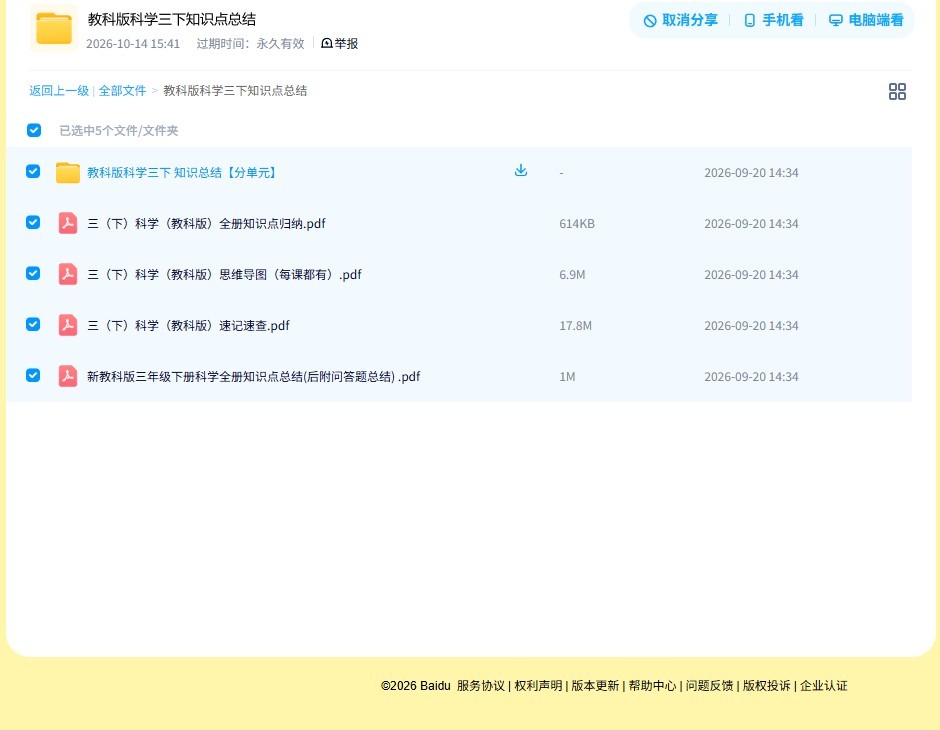Open 全部文件 breadcrumb link
This screenshot has height=730, width=940.
[x=122, y=91]
